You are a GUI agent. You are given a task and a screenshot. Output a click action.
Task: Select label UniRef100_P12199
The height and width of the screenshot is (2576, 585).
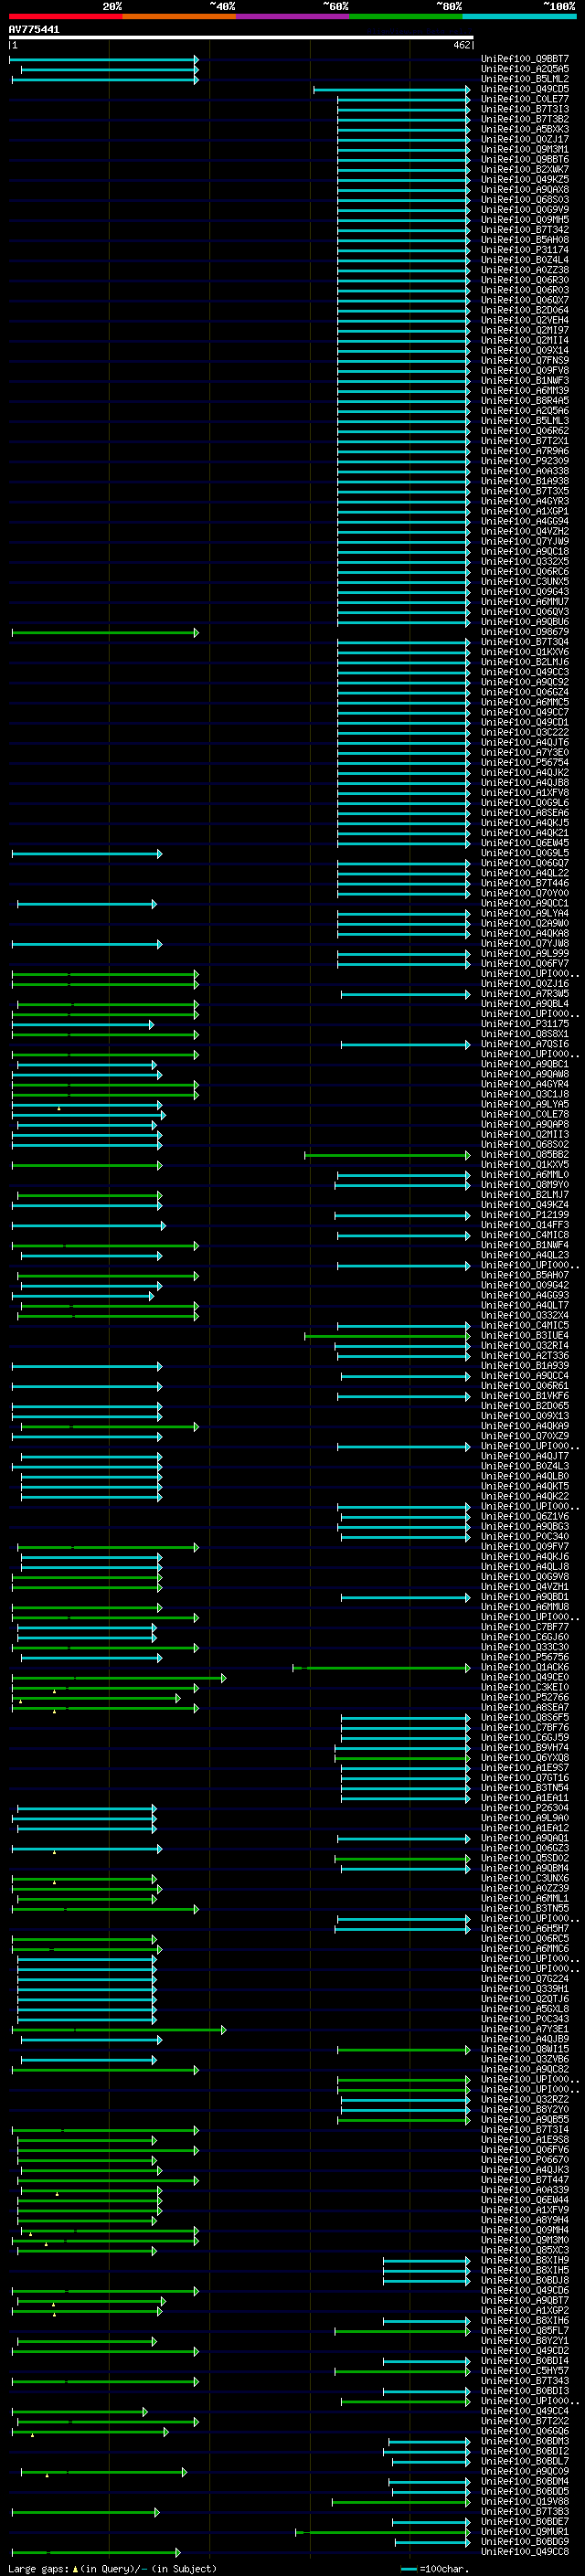[524, 1215]
